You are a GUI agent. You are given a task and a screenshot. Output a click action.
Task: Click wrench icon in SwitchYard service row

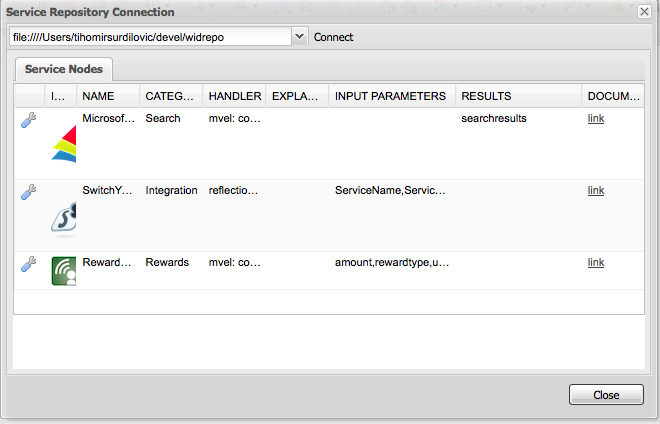(x=29, y=191)
